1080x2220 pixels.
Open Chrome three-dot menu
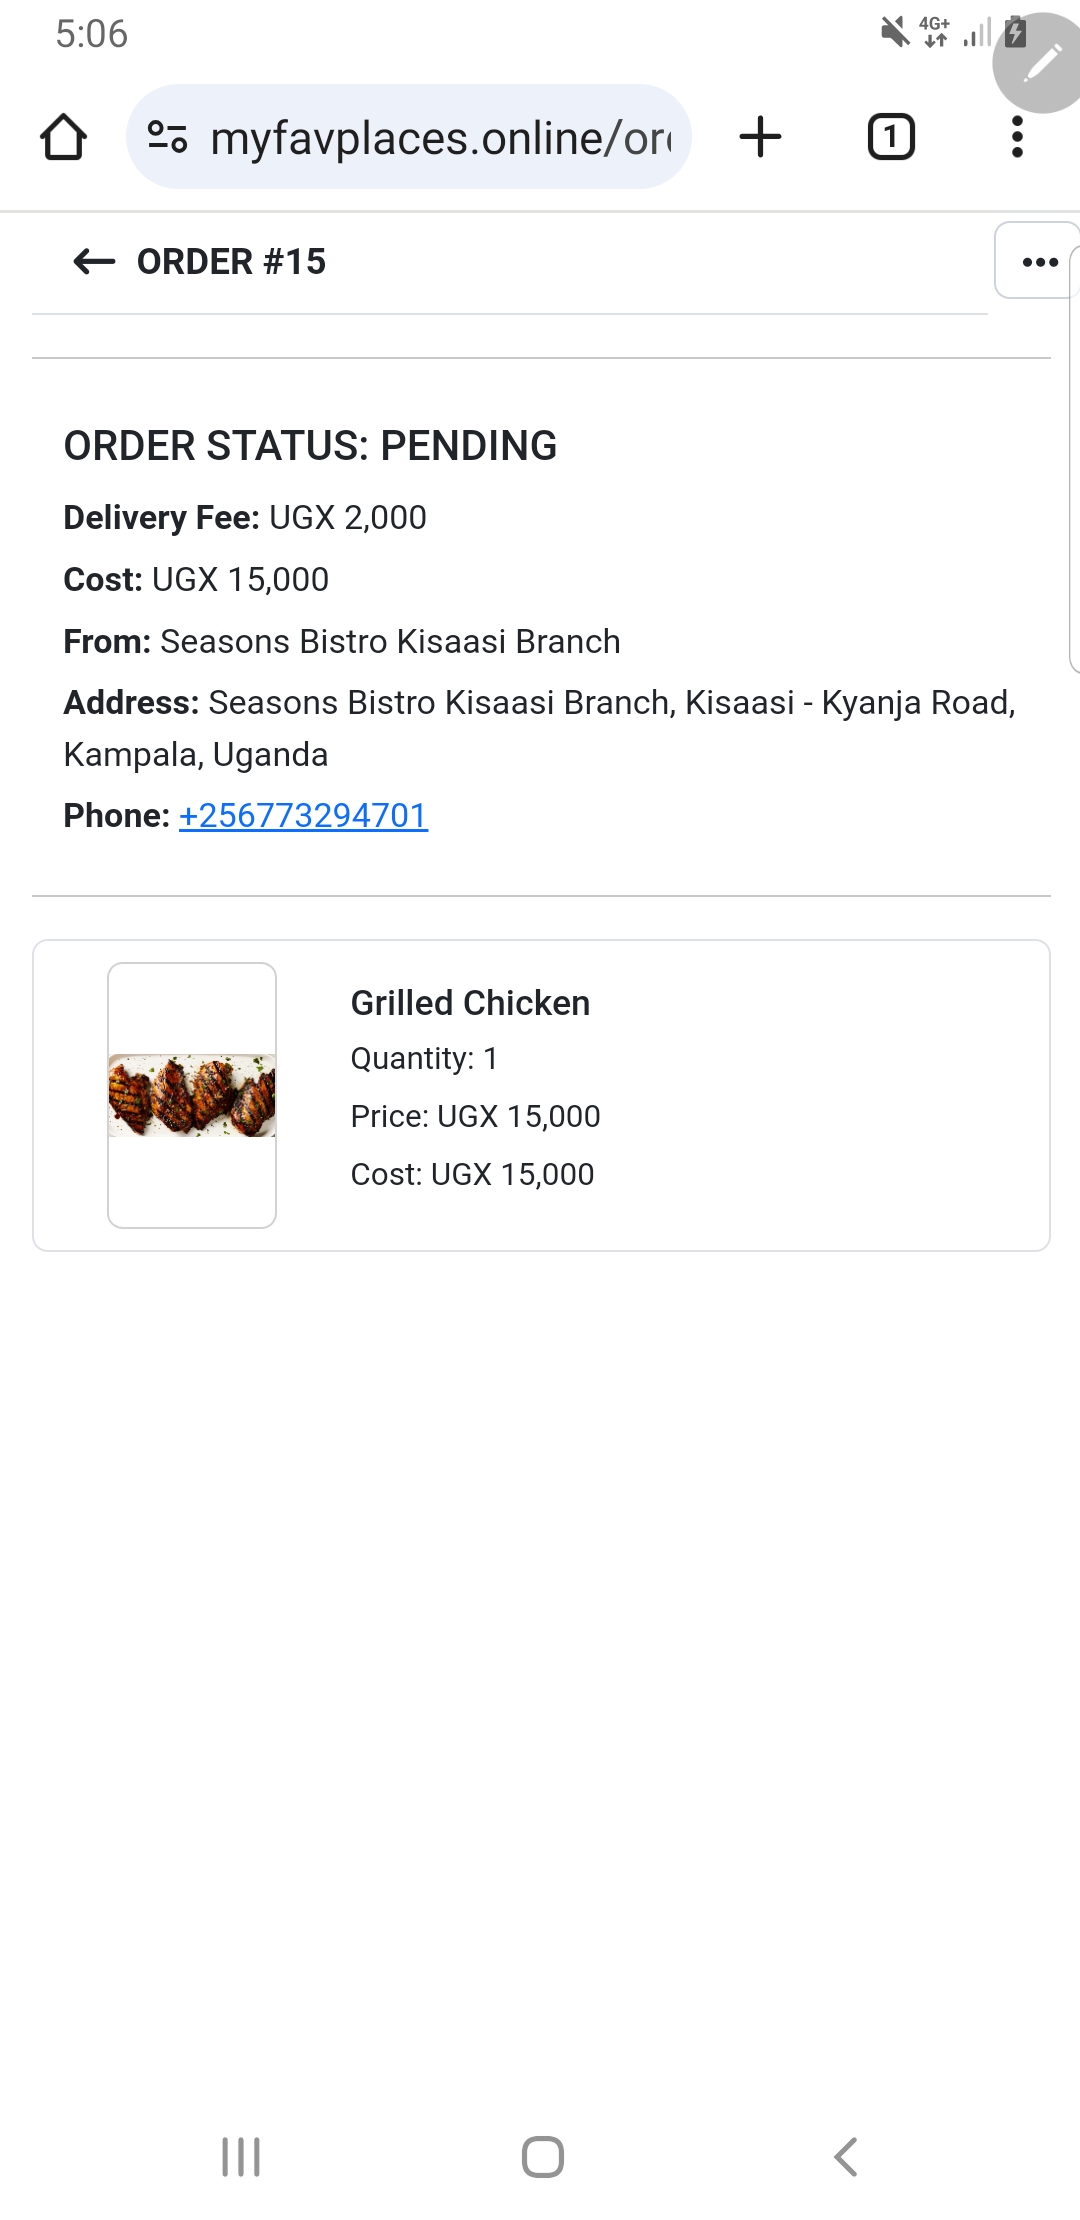1017,137
